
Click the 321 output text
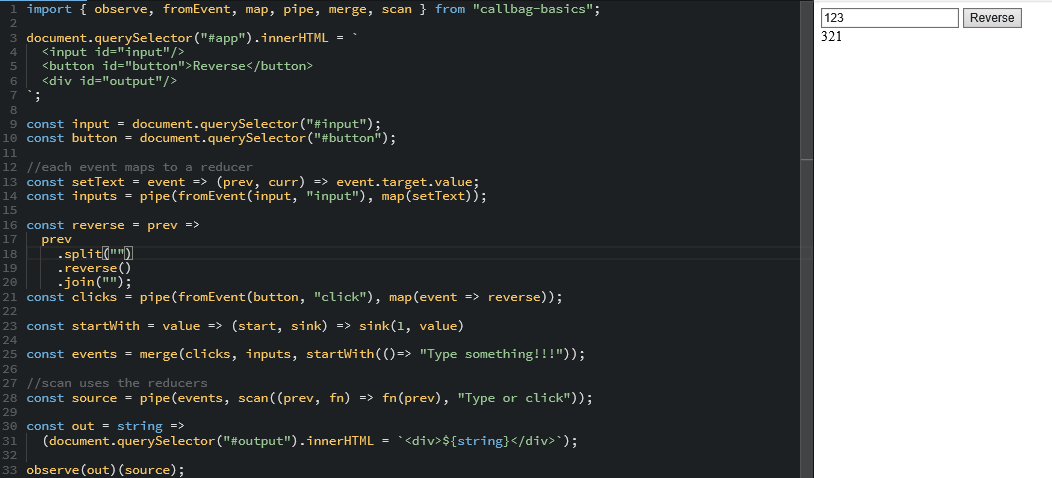(x=831, y=36)
